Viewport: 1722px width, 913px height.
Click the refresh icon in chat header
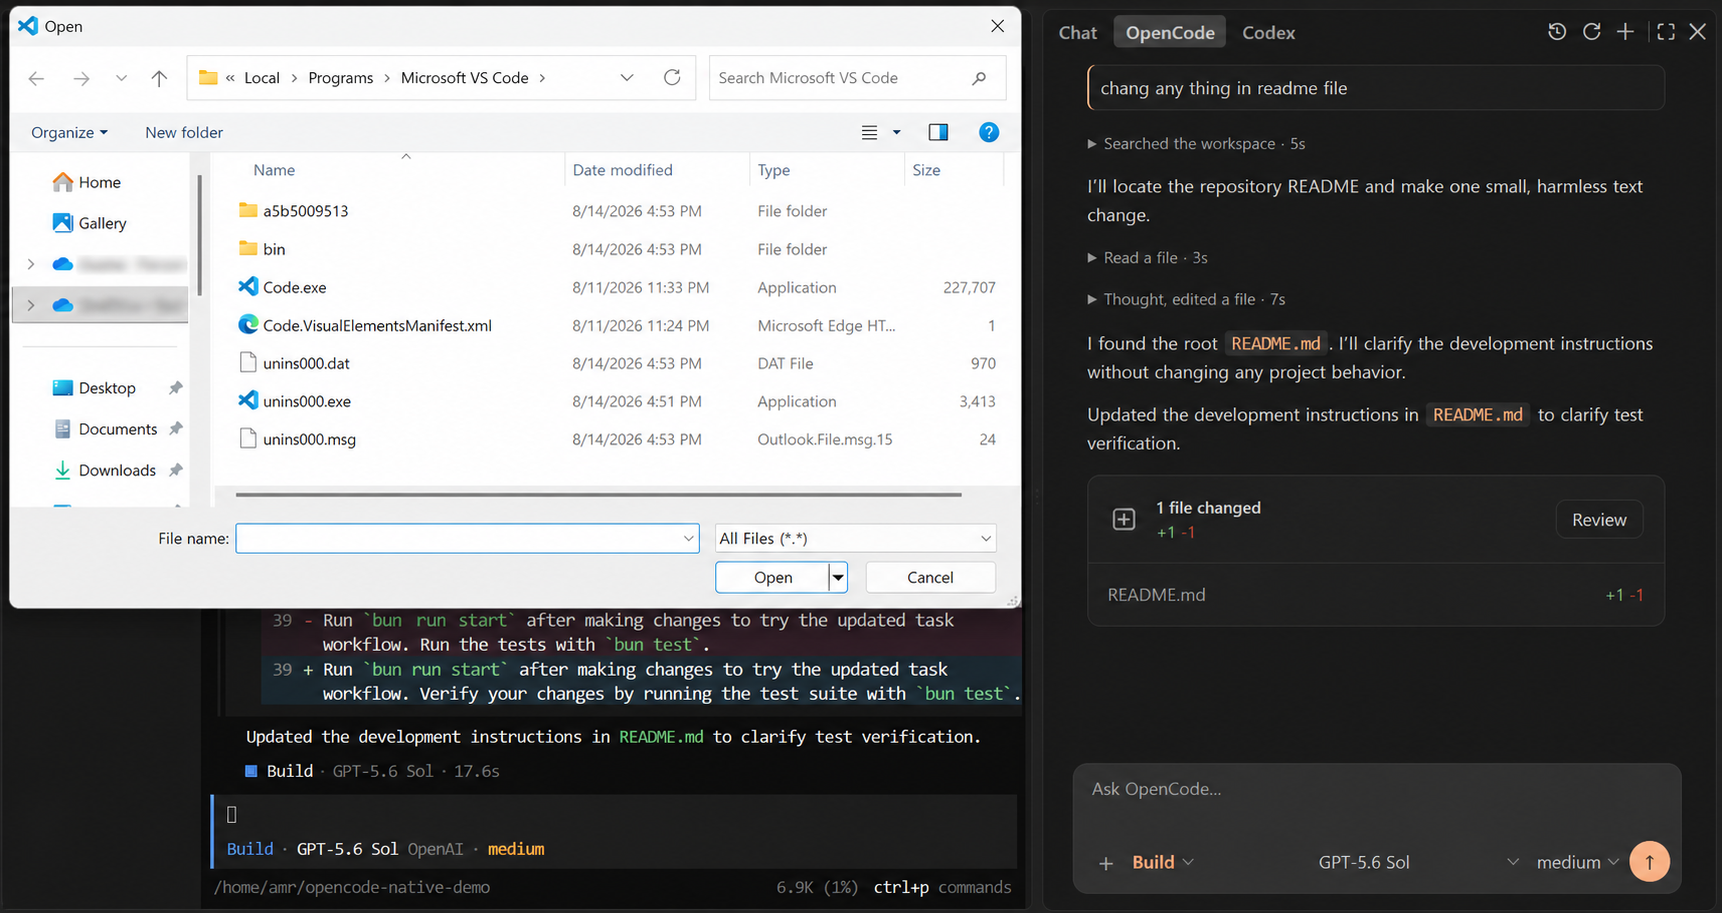pos(1591,32)
